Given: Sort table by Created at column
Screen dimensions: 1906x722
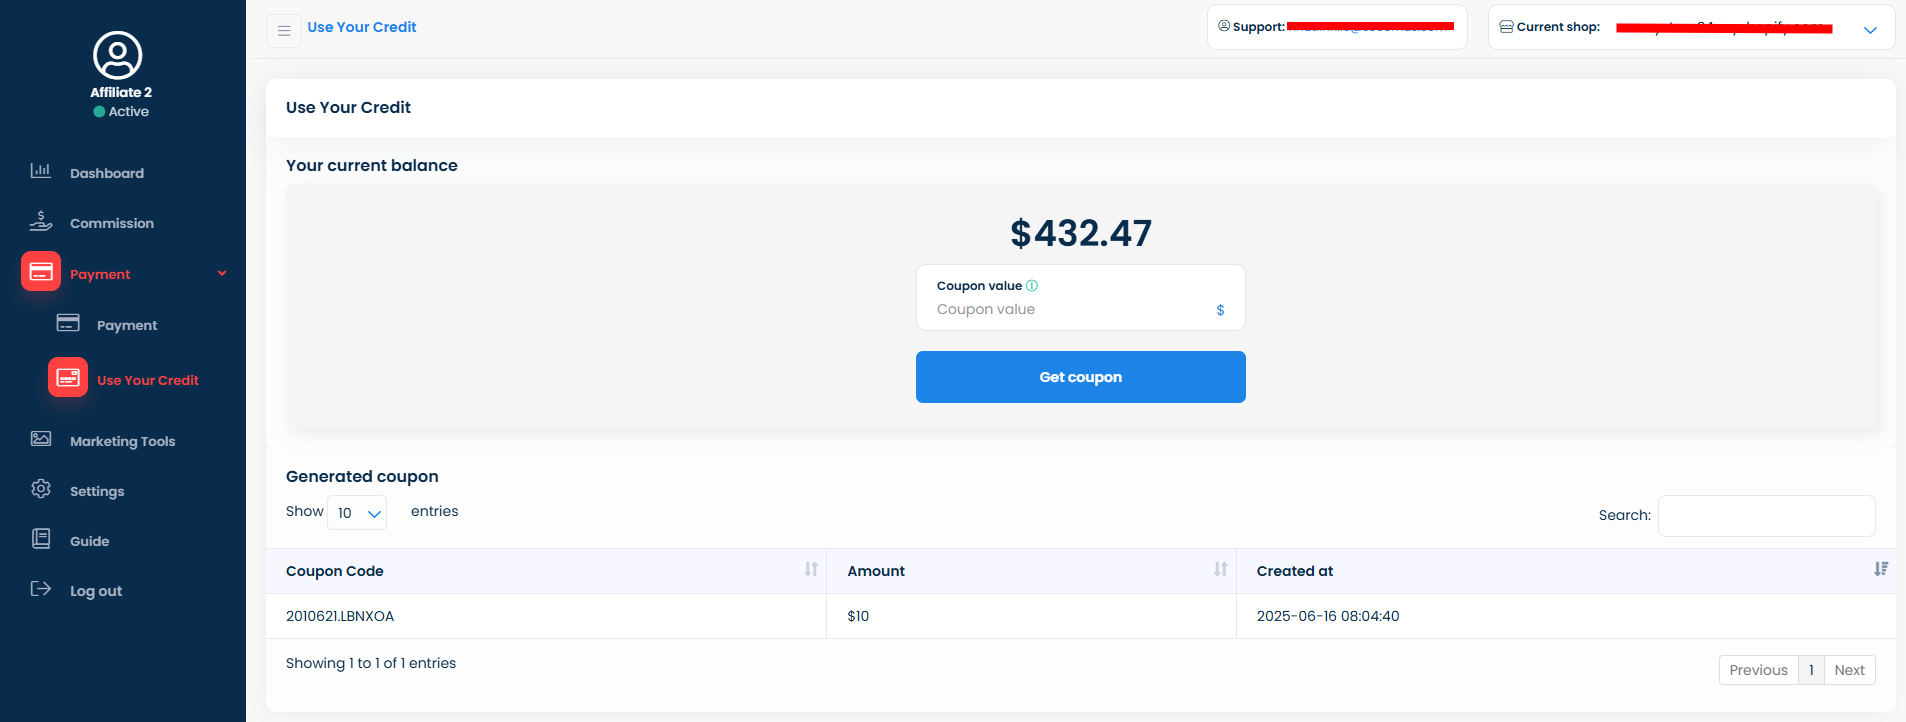Looking at the screenshot, I should coord(1881,570).
